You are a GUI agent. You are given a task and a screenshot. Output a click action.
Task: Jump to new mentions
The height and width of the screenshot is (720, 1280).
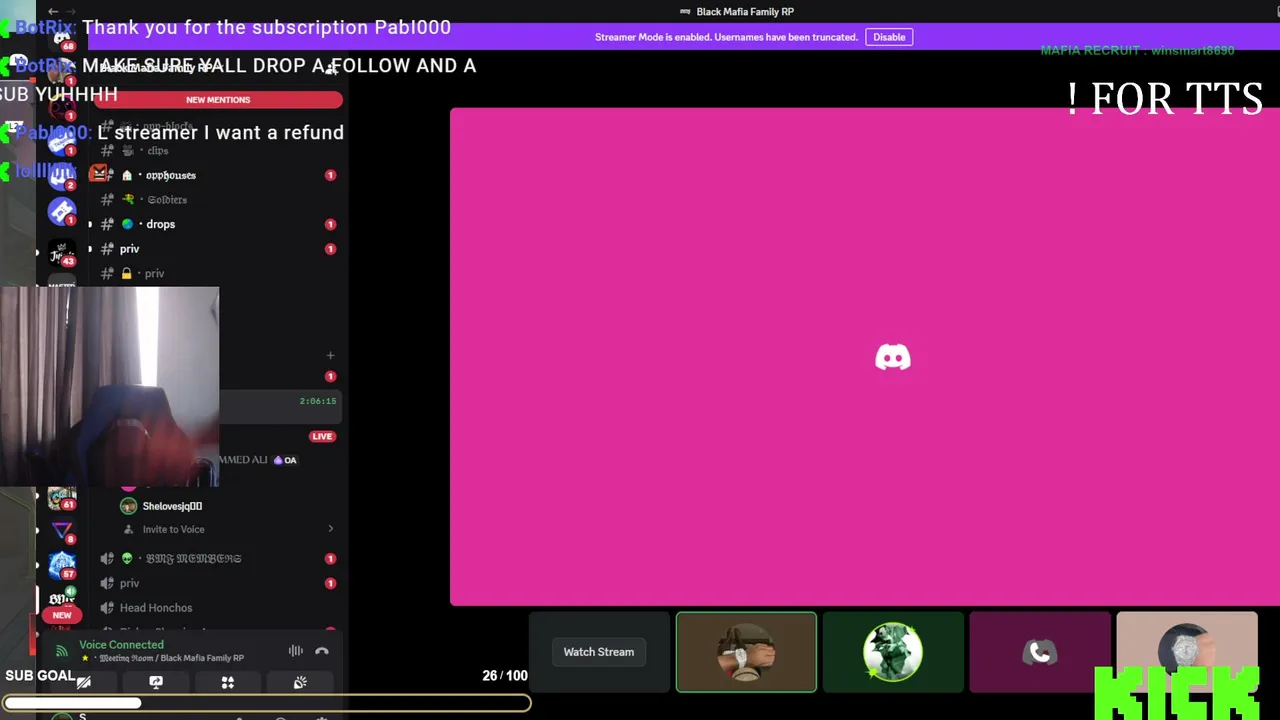click(x=218, y=100)
